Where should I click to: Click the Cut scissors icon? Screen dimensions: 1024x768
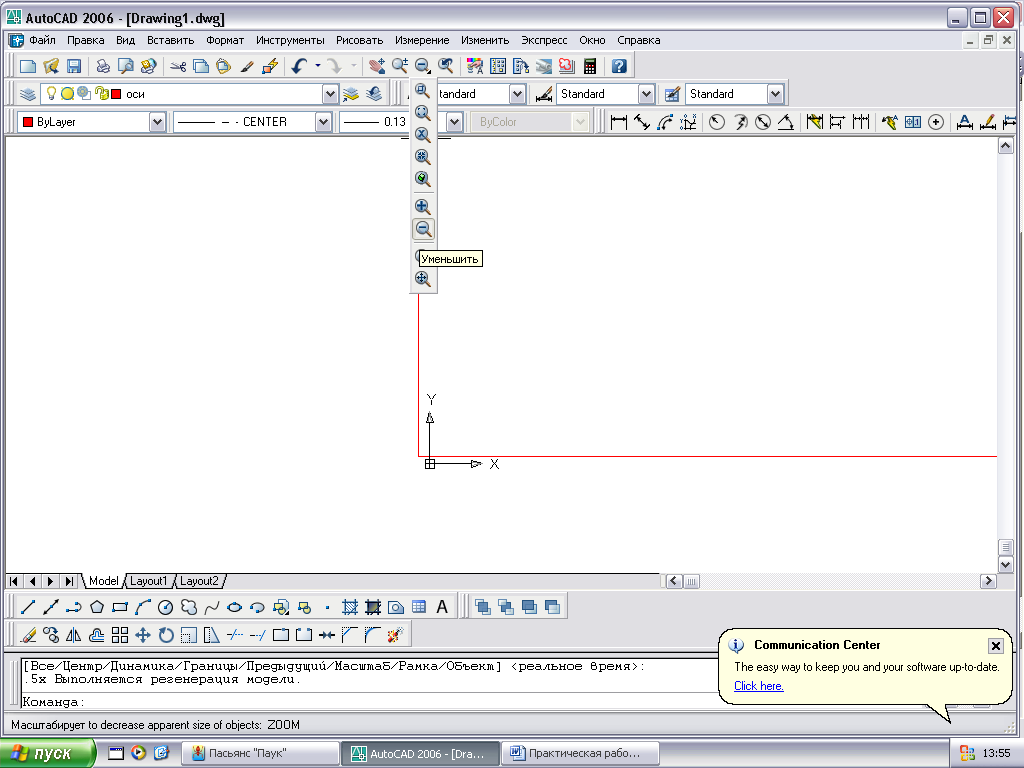click(x=178, y=66)
